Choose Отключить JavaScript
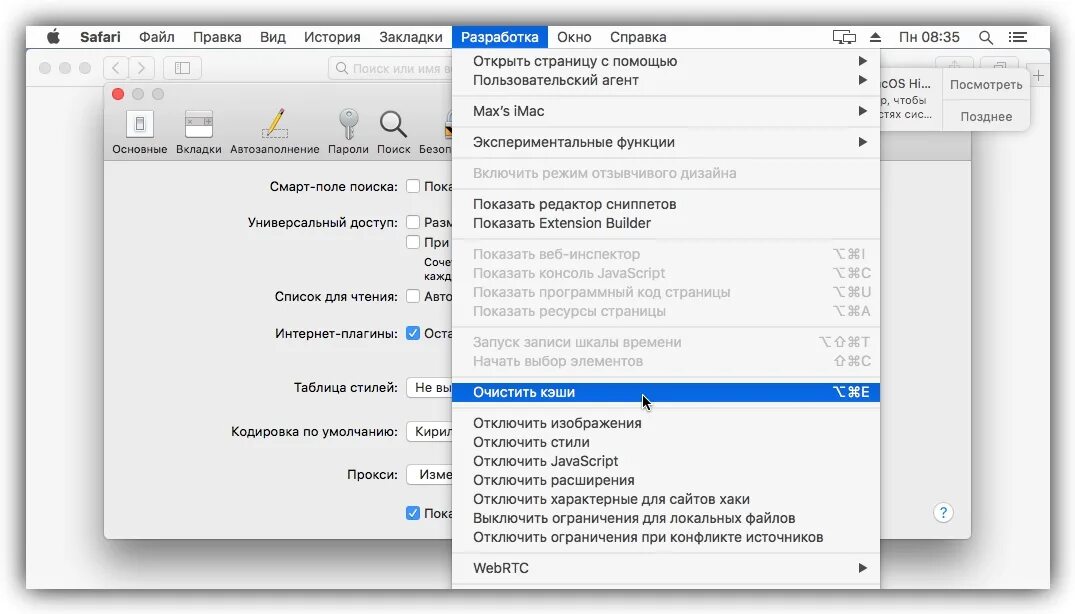Viewport: 1075px width, 614px height. (666, 461)
